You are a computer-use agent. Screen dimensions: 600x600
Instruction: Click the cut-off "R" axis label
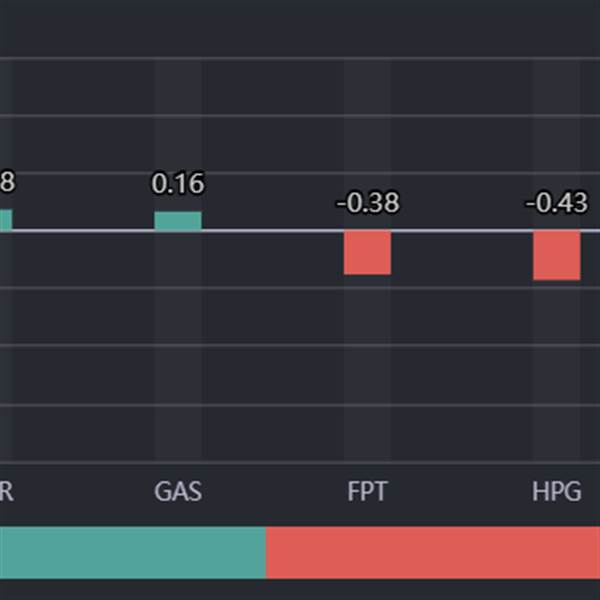tap(6, 492)
